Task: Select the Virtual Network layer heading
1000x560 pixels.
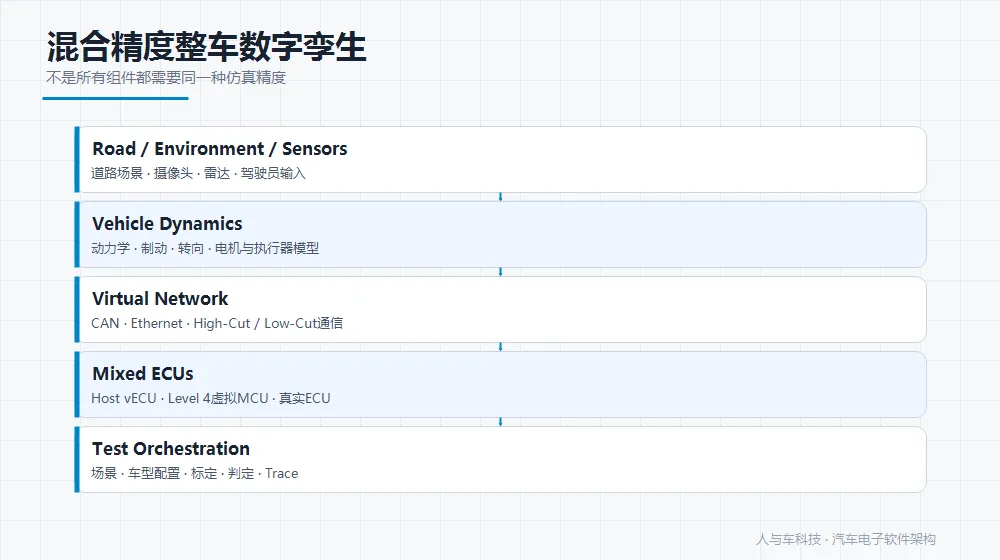Action: tap(160, 298)
